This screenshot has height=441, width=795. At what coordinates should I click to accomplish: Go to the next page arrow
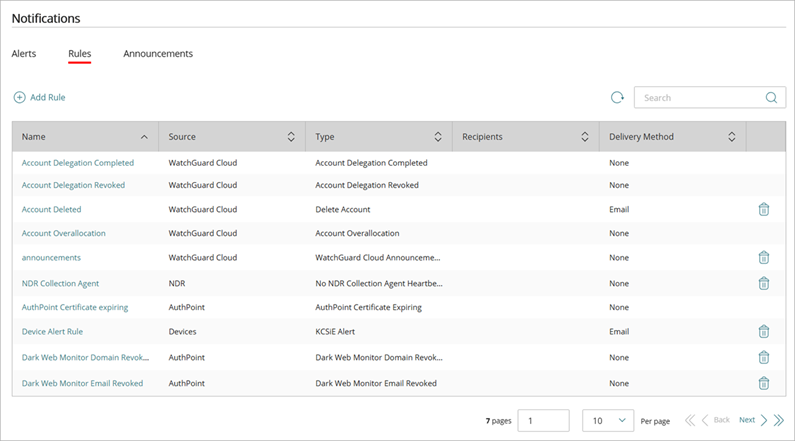pyautogui.click(x=764, y=420)
